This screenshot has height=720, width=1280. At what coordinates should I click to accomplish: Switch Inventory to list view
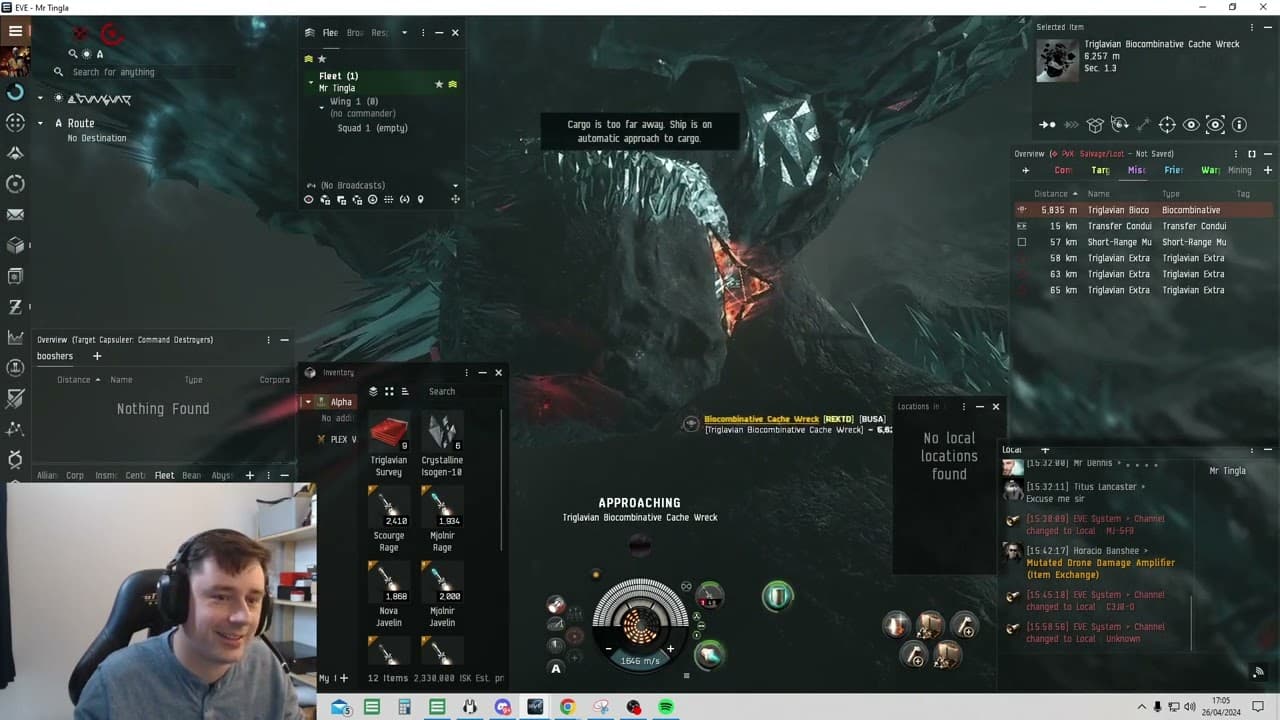(x=405, y=392)
